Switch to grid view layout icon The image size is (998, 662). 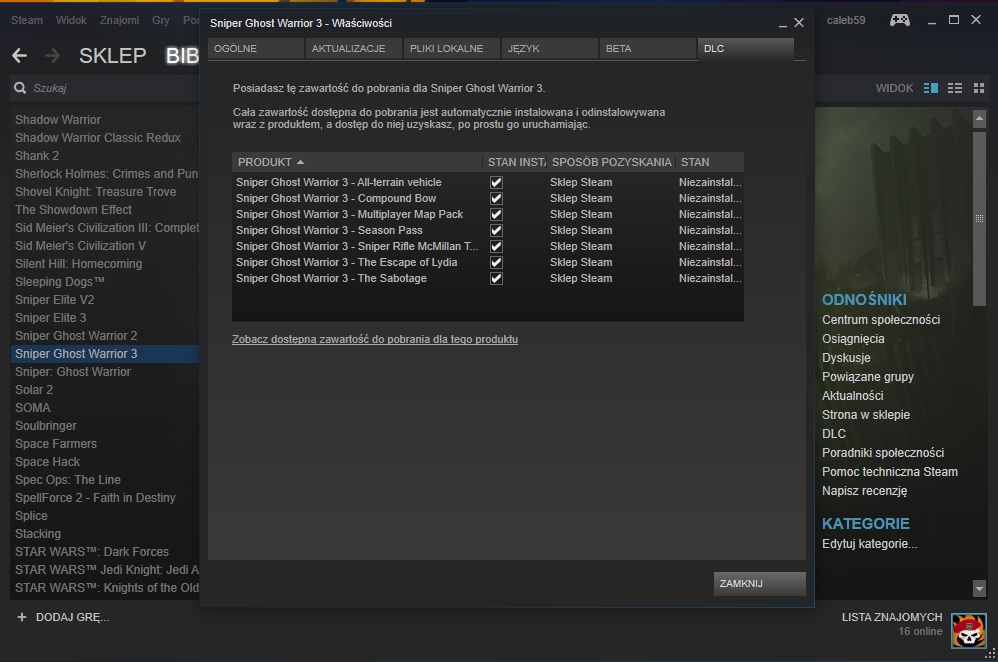coord(979,88)
